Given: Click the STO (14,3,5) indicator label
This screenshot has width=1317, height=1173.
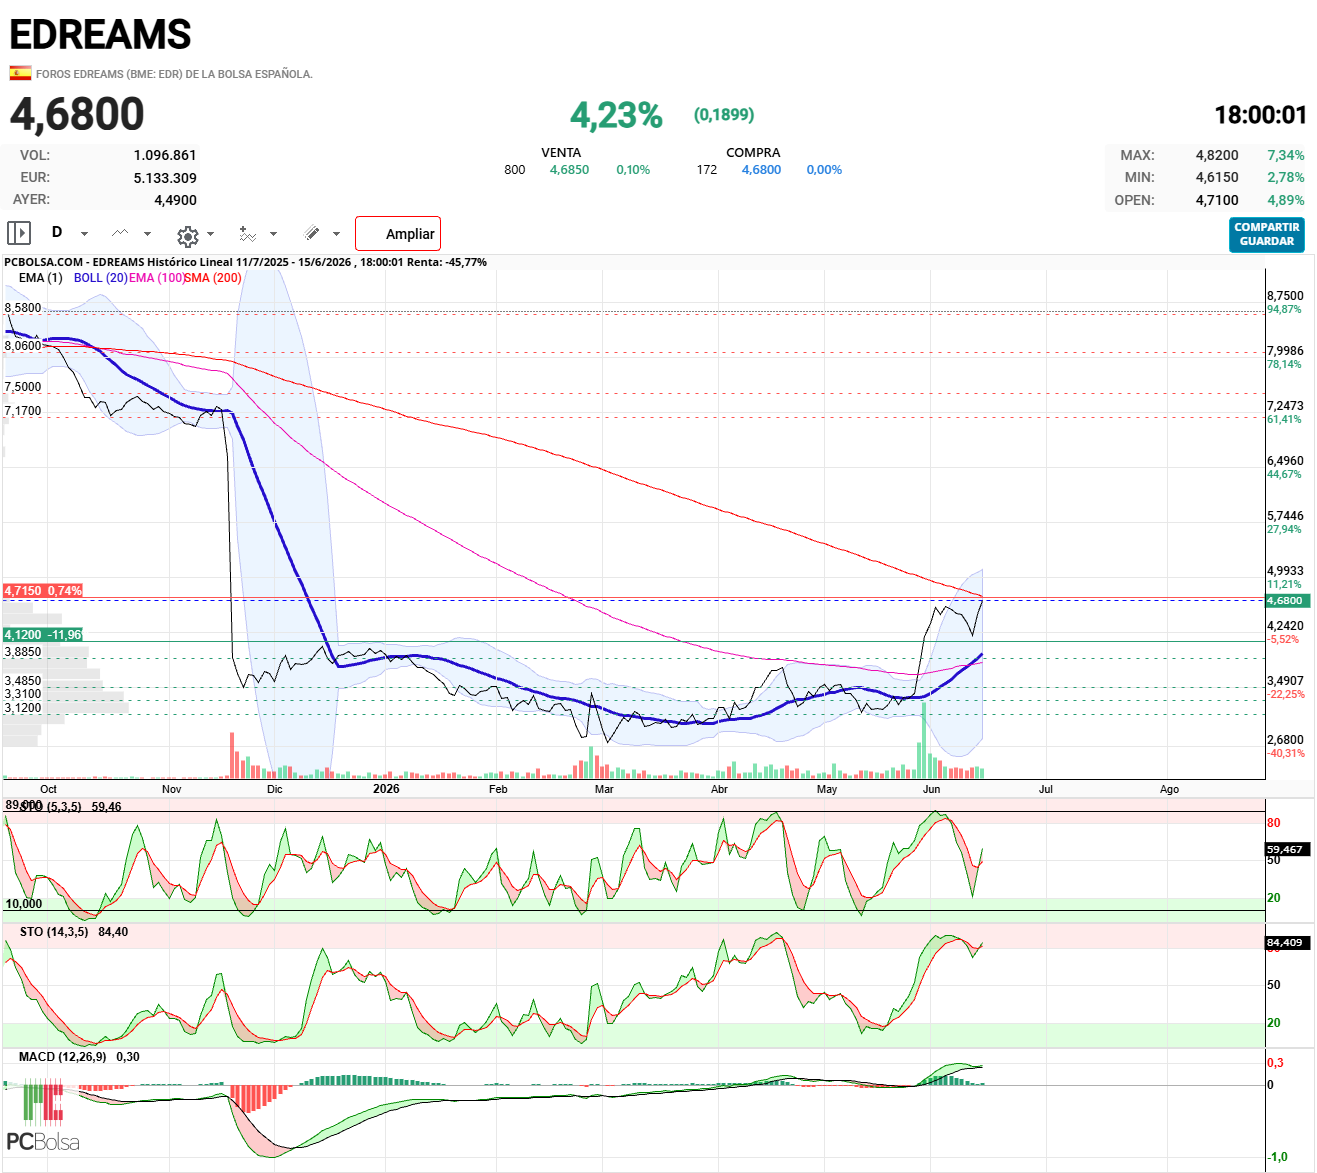Looking at the screenshot, I should pyautogui.click(x=54, y=932).
